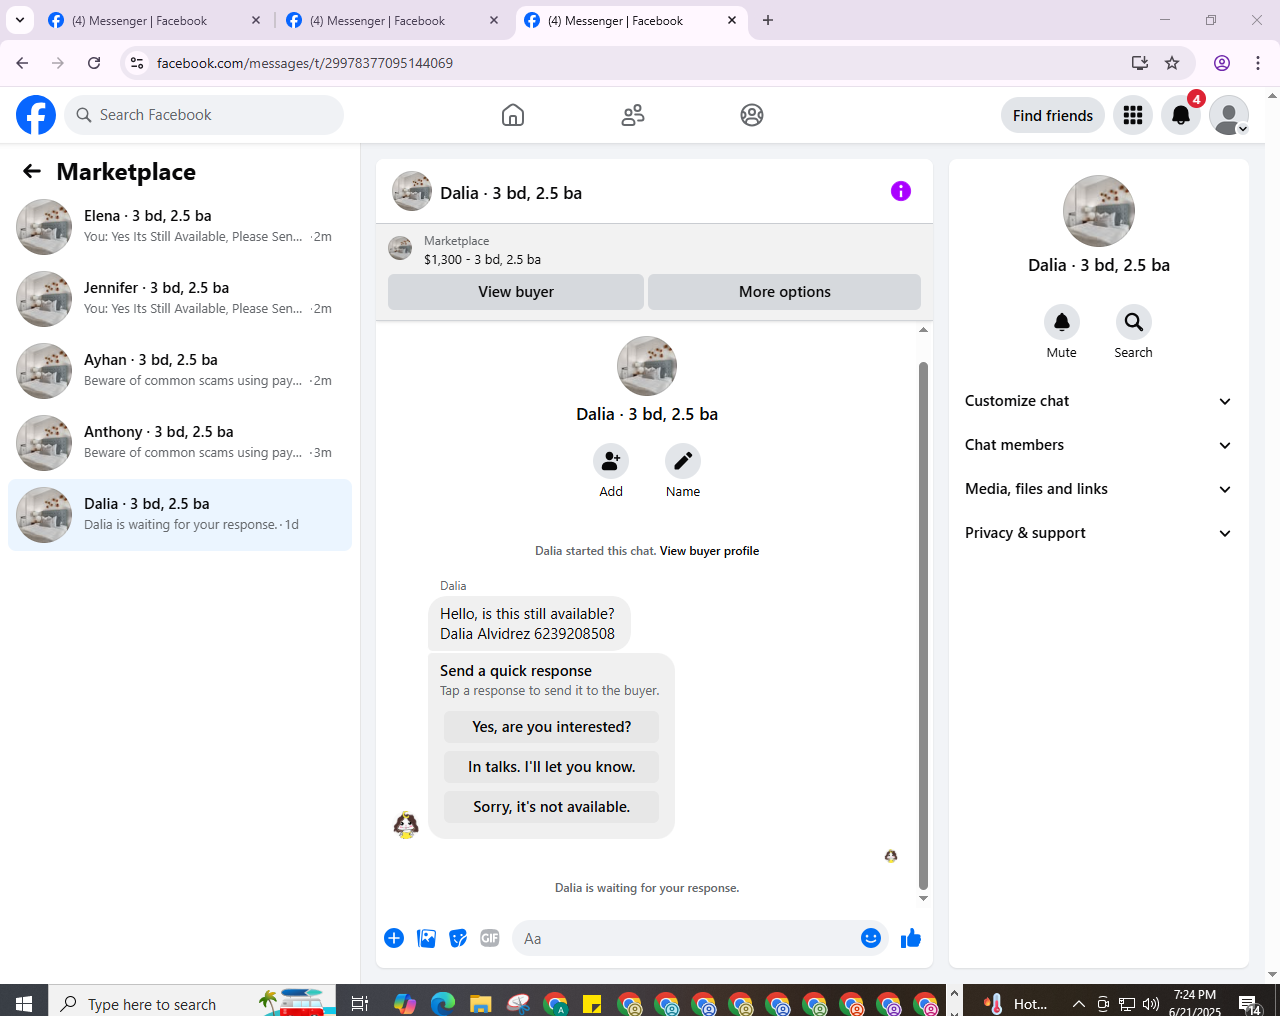Click the chat scrollbar thumb
The image size is (1280, 1016).
pyautogui.click(x=923, y=625)
